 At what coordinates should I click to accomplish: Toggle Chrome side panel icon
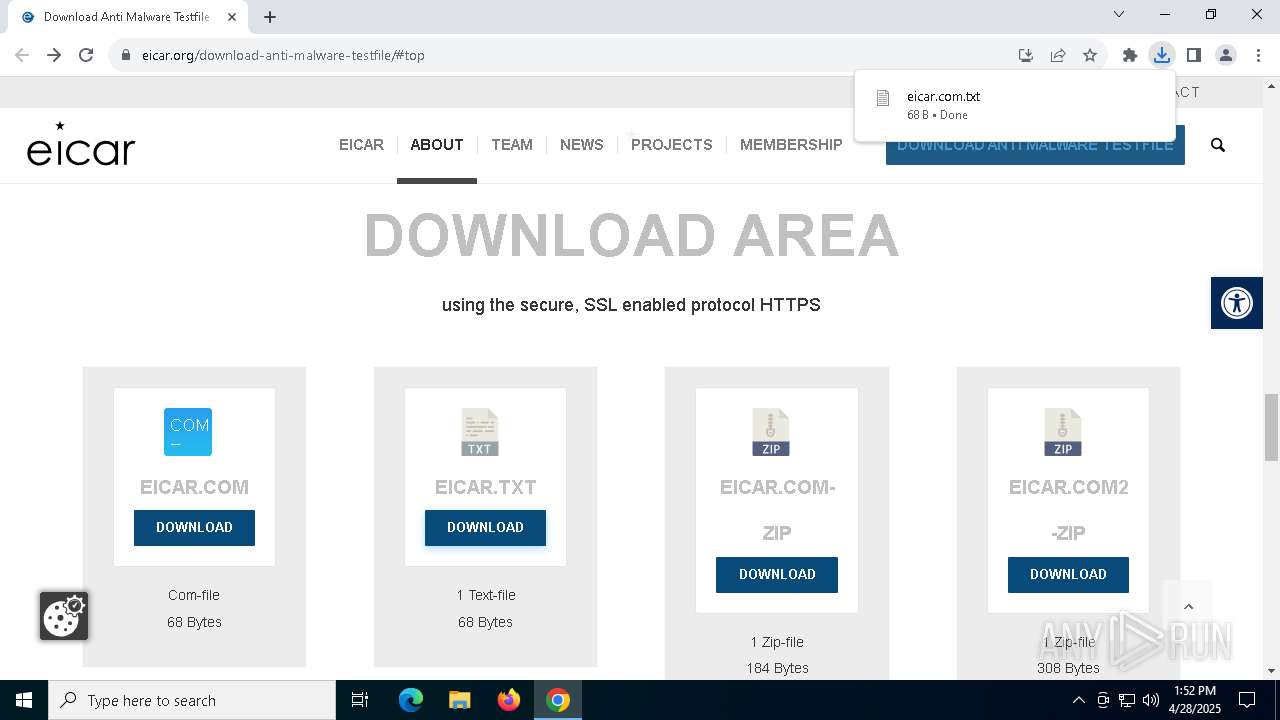click(x=1193, y=55)
